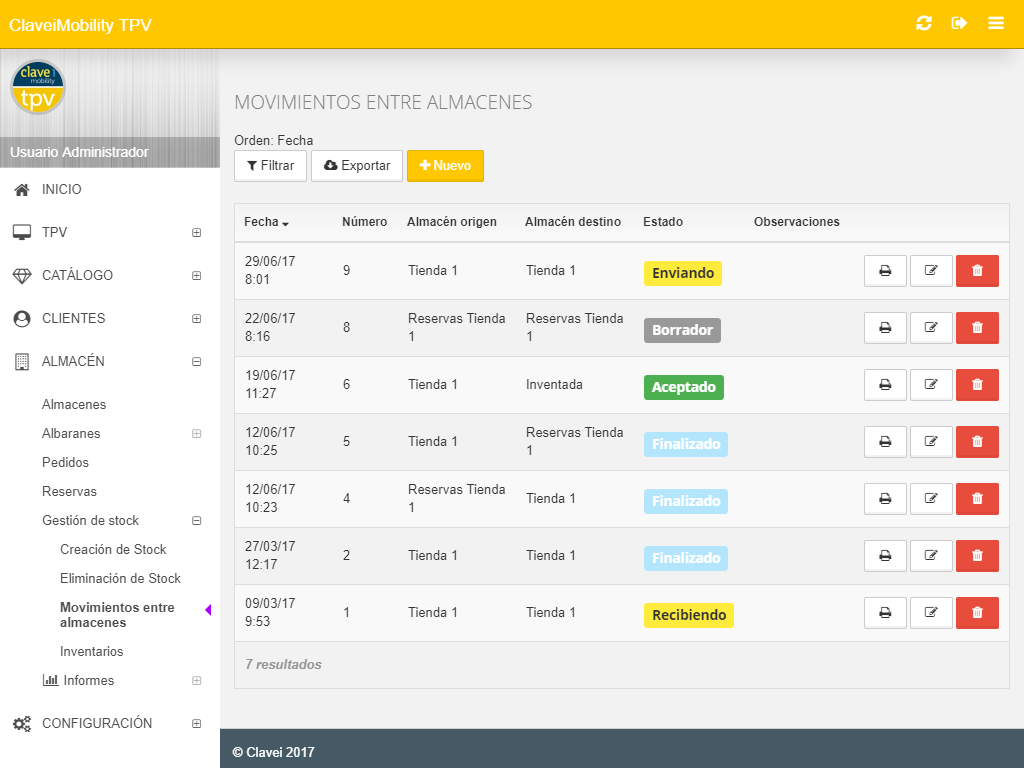Delete movement number 2
The width and height of the screenshot is (1024, 768).
(977, 556)
